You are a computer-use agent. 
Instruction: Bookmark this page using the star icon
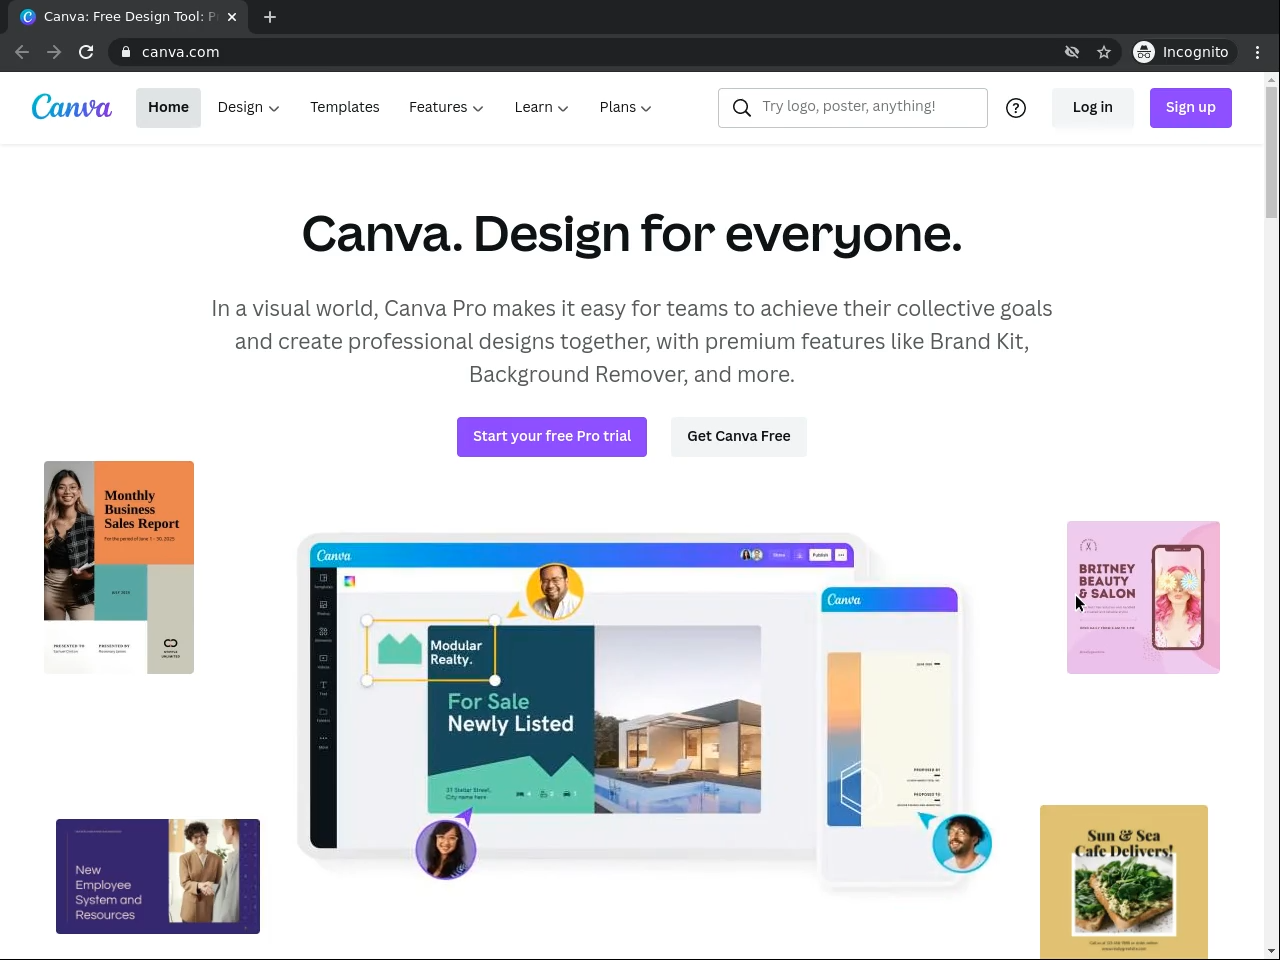tap(1104, 52)
